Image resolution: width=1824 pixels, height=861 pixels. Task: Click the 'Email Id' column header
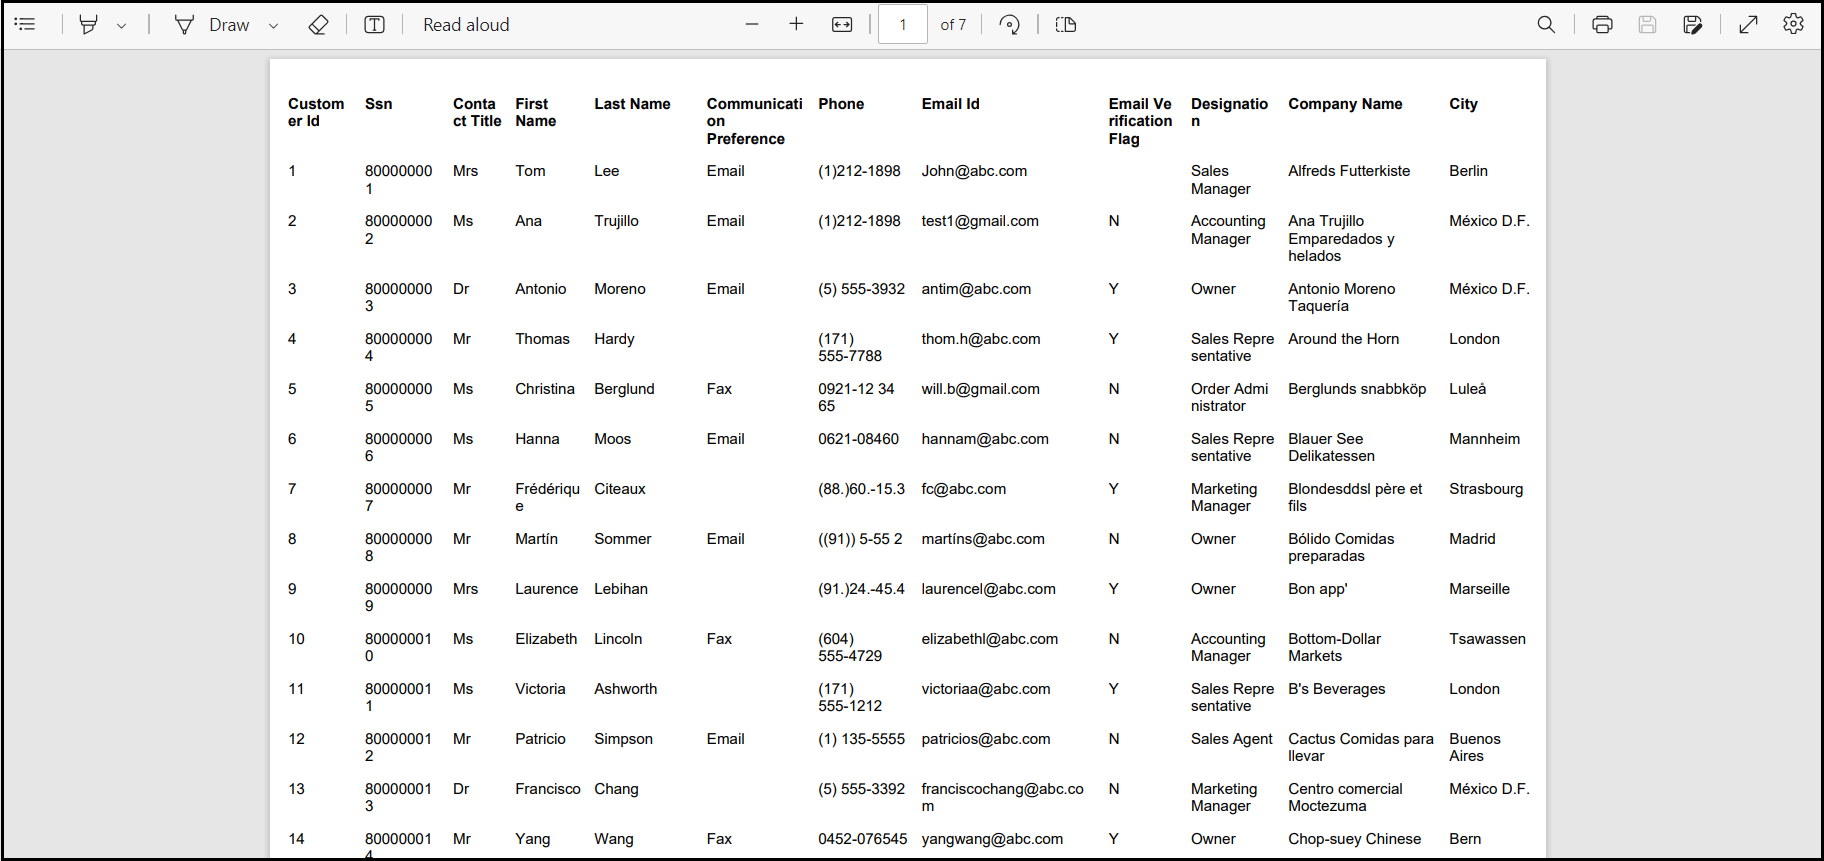pyautogui.click(x=950, y=104)
